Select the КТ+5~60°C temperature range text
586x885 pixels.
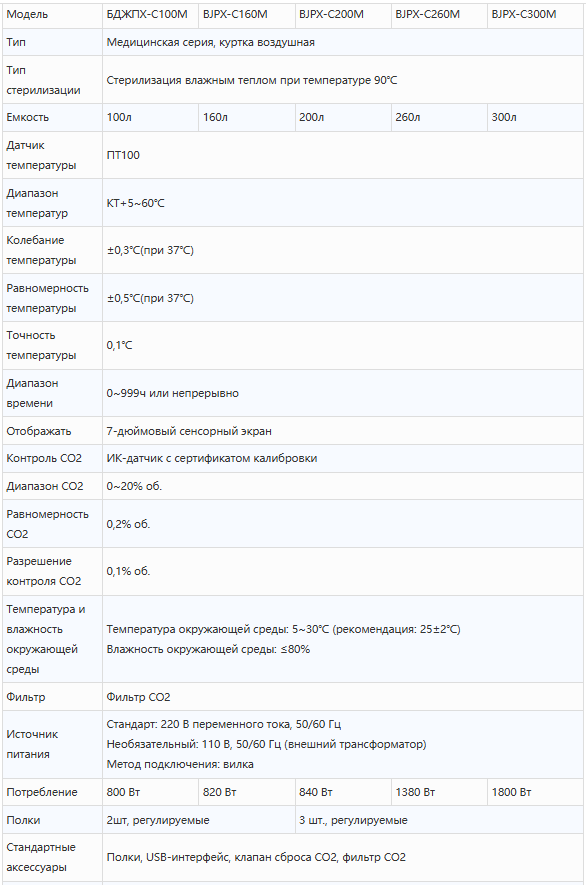pyautogui.click(x=135, y=203)
